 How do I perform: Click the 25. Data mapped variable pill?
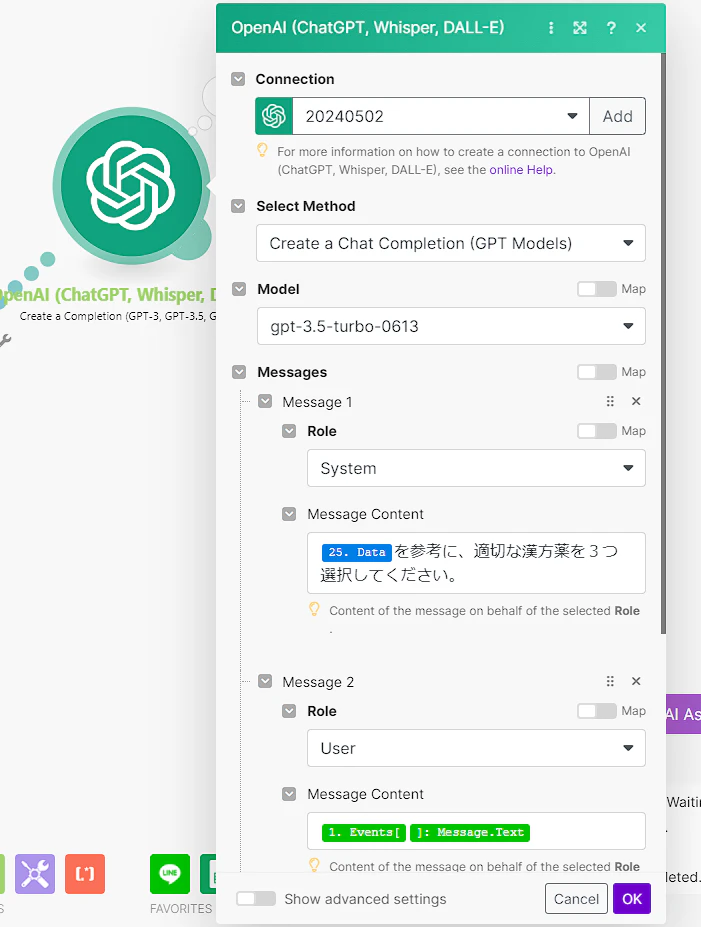point(357,552)
